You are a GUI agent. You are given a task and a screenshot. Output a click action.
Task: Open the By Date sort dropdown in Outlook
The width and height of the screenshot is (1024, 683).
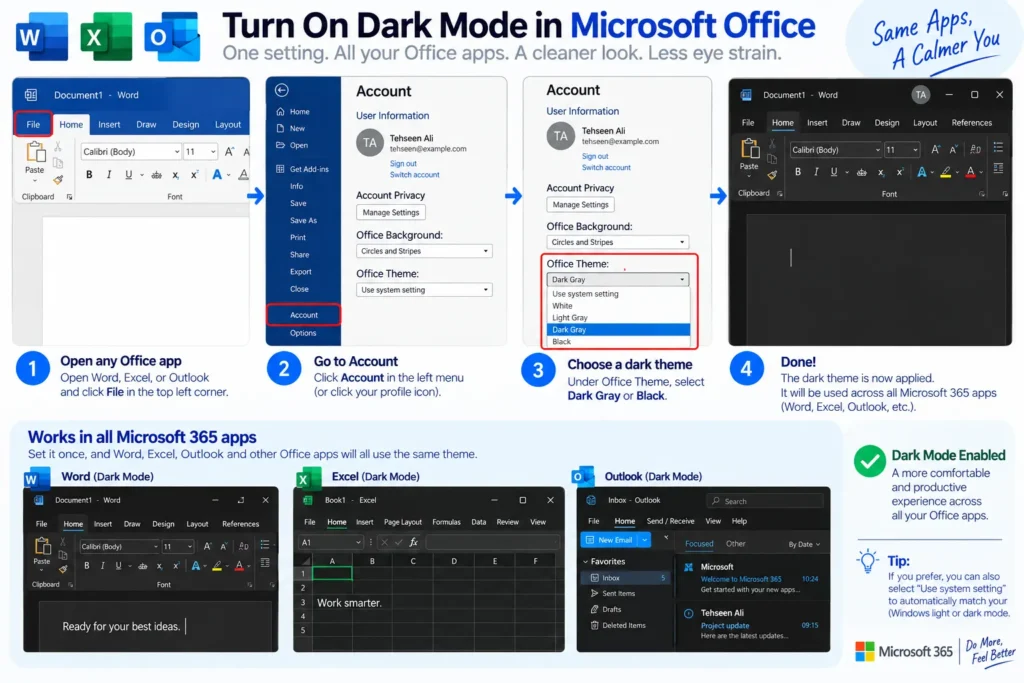click(804, 544)
